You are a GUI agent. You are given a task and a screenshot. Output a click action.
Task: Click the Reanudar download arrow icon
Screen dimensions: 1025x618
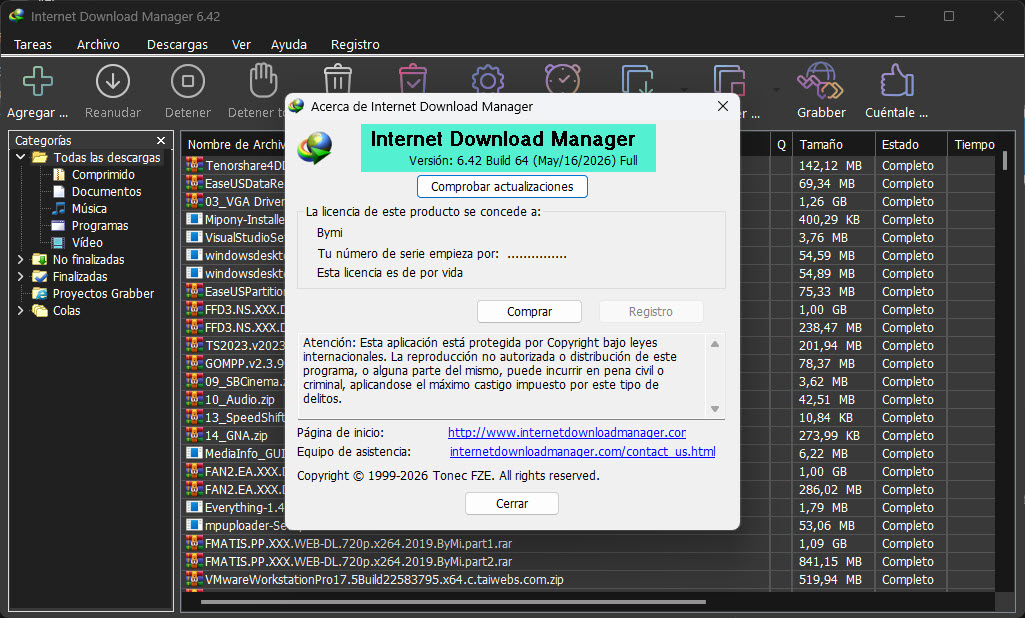(x=112, y=82)
